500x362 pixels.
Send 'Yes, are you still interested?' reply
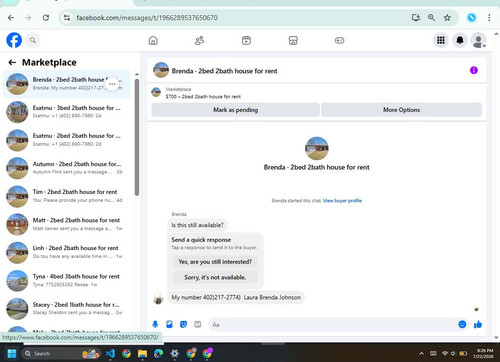[215, 262]
